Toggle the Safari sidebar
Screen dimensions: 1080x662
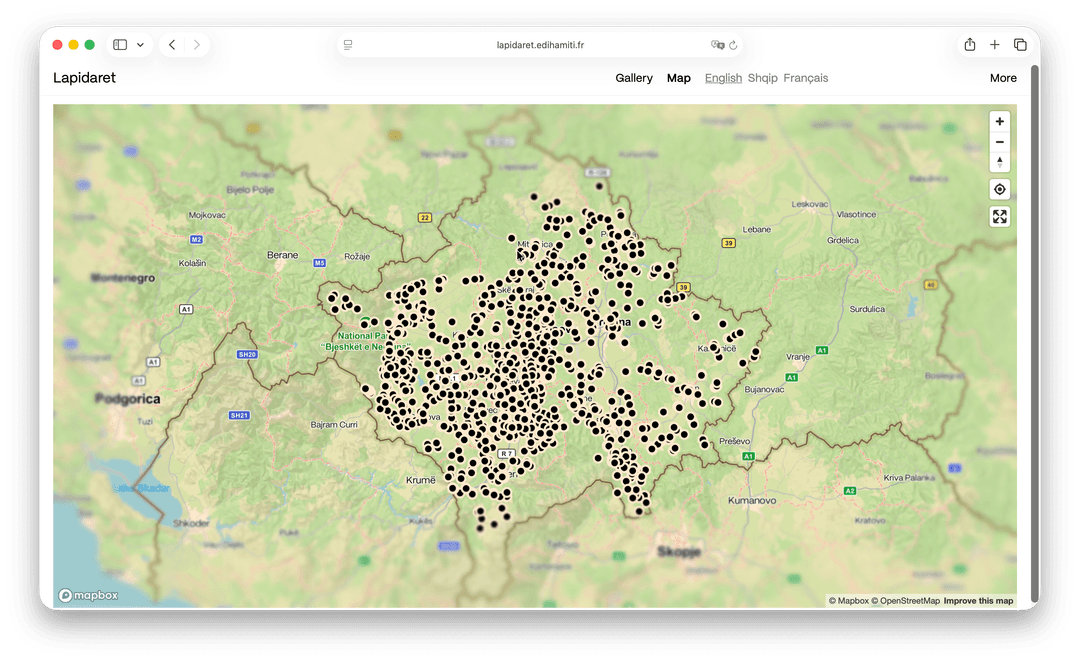click(x=118, y=44)
